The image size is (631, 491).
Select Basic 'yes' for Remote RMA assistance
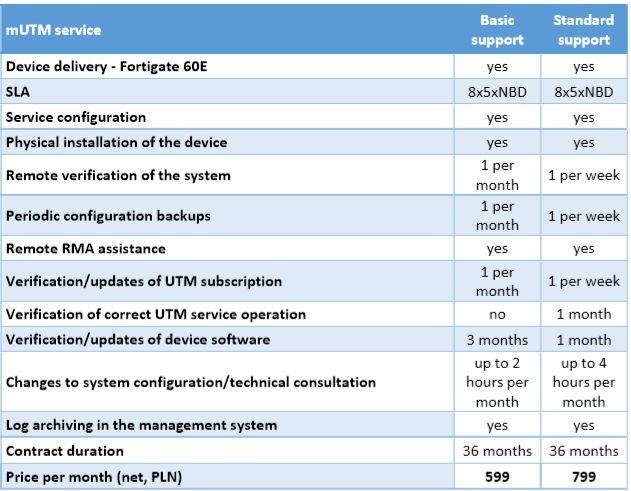[497, 249]
